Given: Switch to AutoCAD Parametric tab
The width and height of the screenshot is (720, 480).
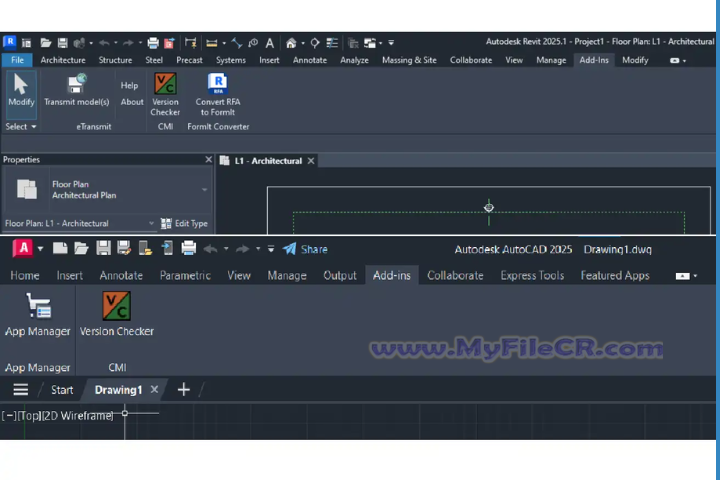Looking at the screenshot, I should [x=185, y=275].
